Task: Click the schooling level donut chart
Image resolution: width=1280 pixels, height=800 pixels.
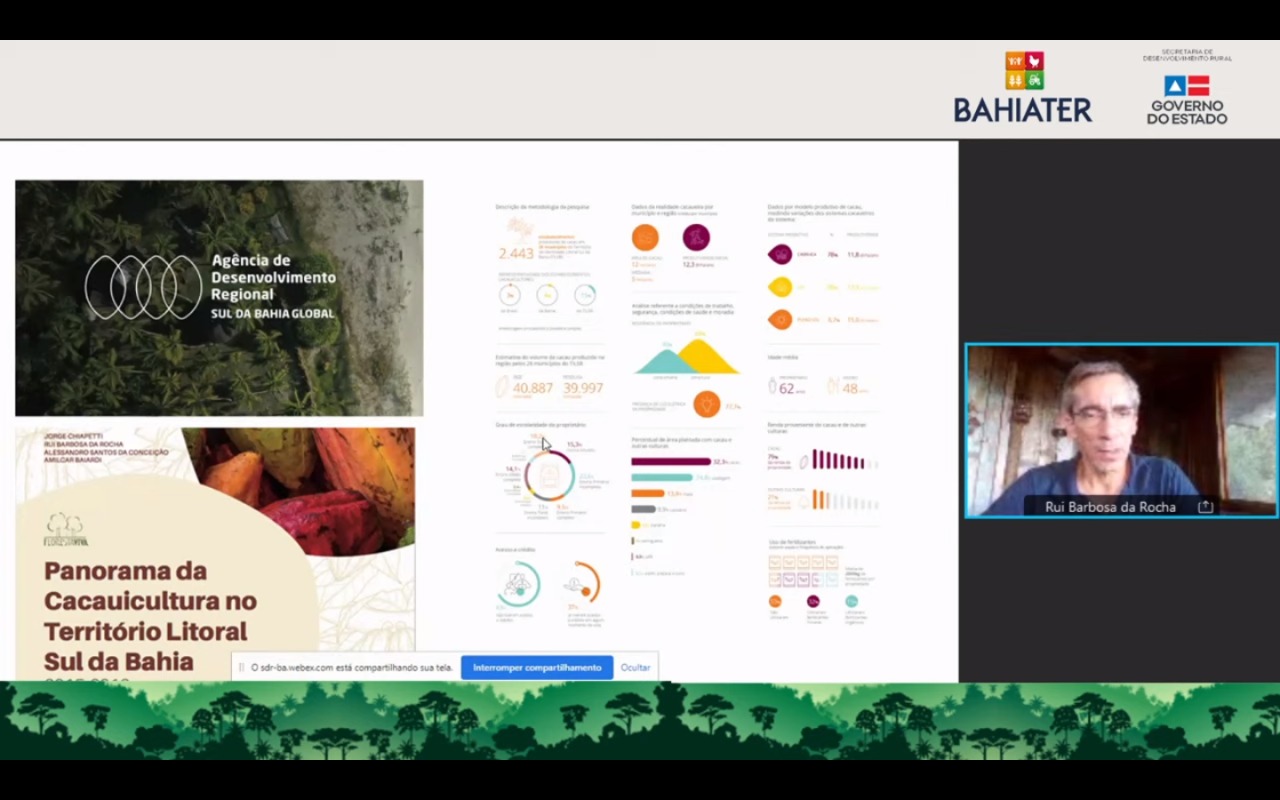Action: point(549,475)
